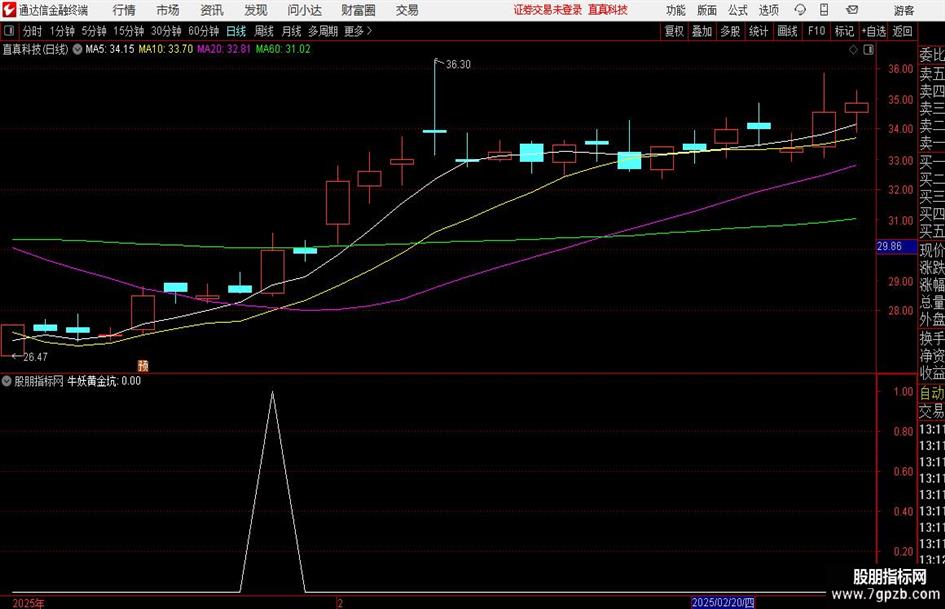
Task: Click the 游客 guest account button
Action: click(903, 10)
